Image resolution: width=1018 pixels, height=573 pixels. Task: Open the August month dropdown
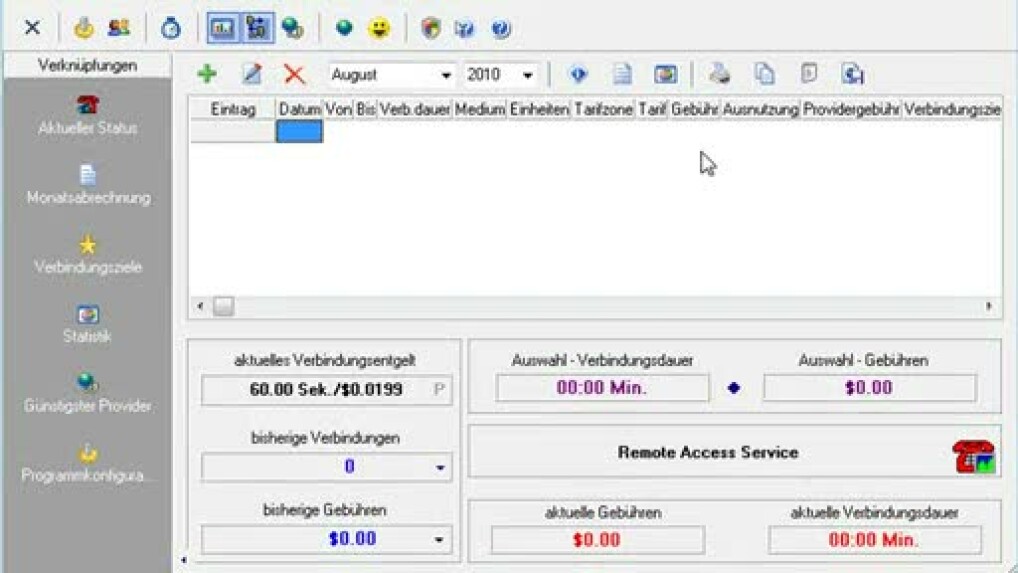(x=446, y=75)
